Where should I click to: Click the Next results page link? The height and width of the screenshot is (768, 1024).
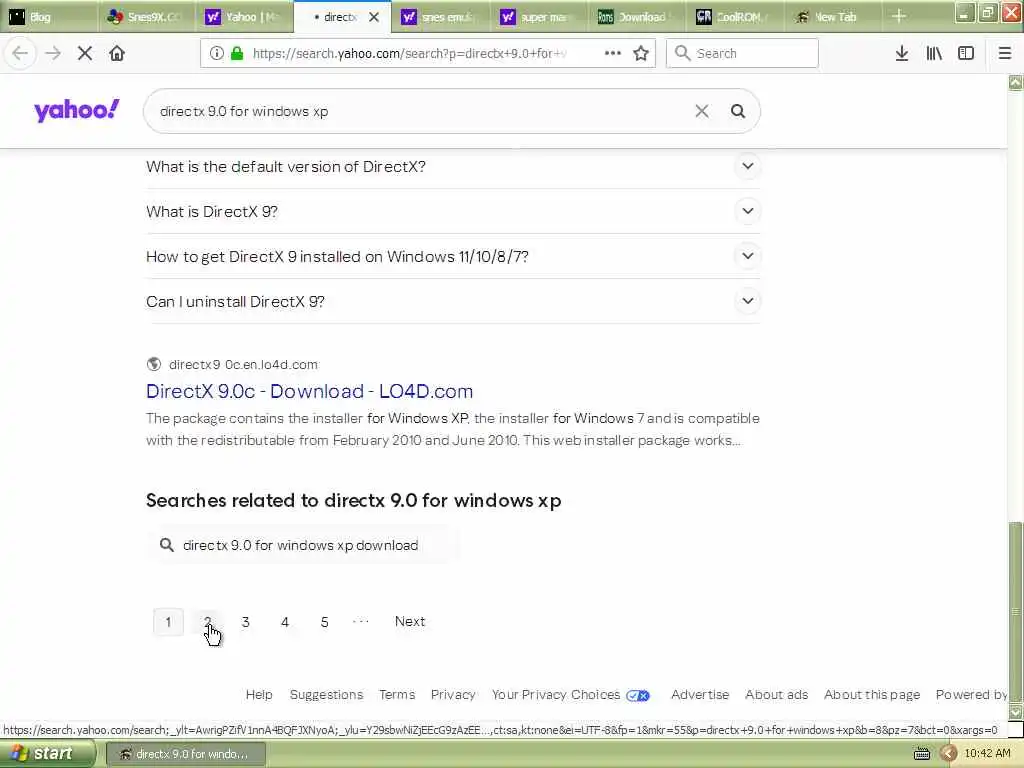(409, 621)
